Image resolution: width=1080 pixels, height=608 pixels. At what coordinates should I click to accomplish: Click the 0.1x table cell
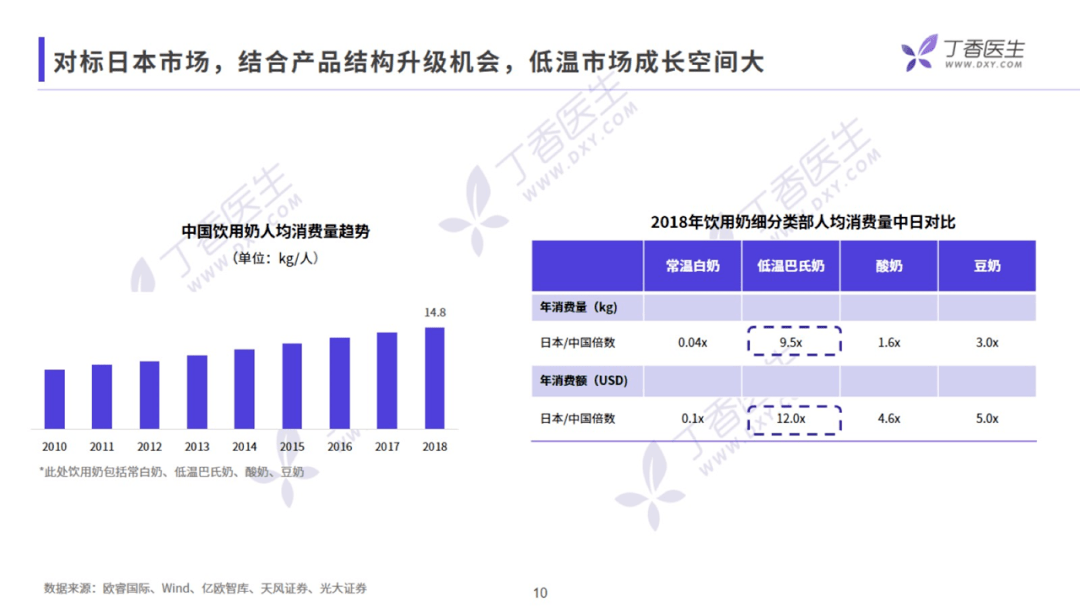(x=692, y=419)
